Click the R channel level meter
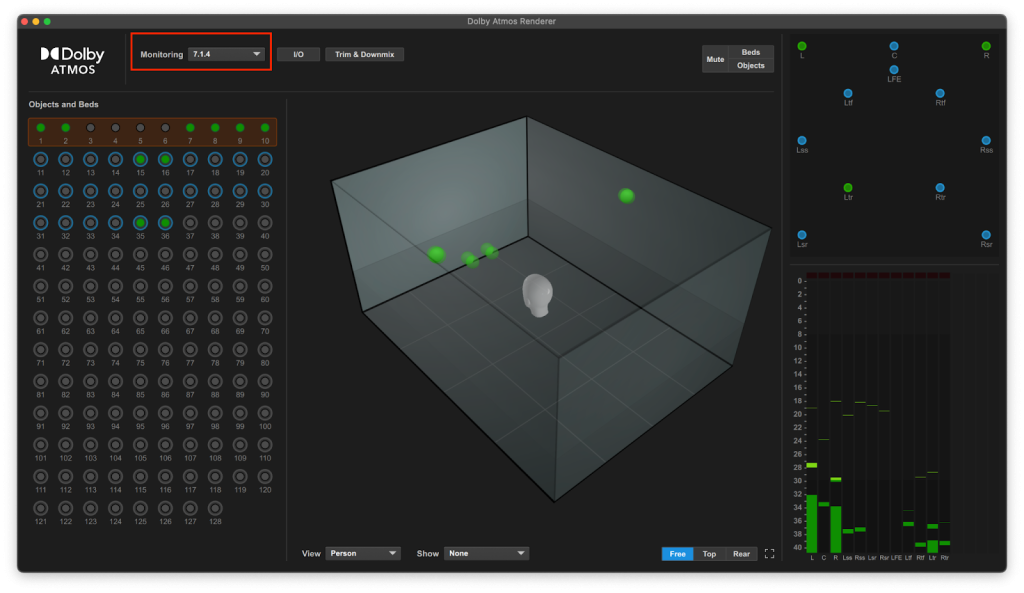This screenshot has height=593, width=1024. pos(836,414)
